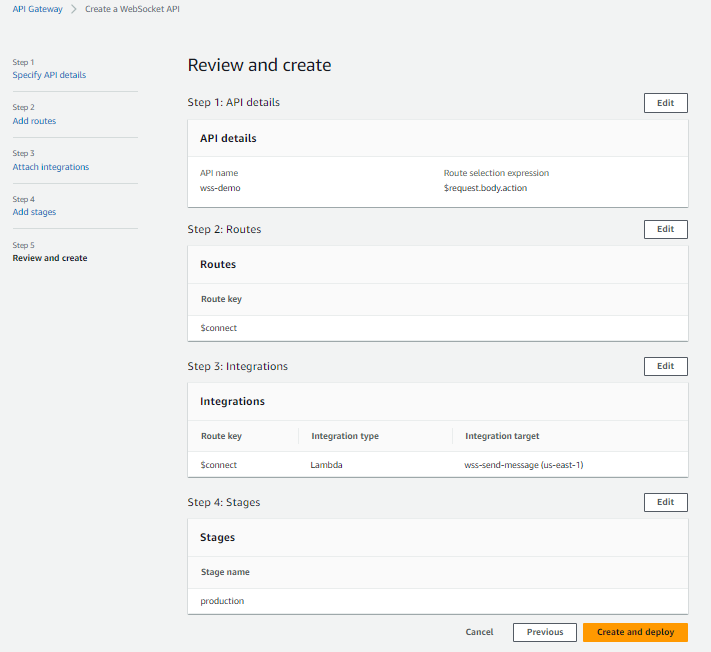This screenshot has height=652, width=711.
Task: Cancel the WebSocket API creation
Action: pos(479,632)
